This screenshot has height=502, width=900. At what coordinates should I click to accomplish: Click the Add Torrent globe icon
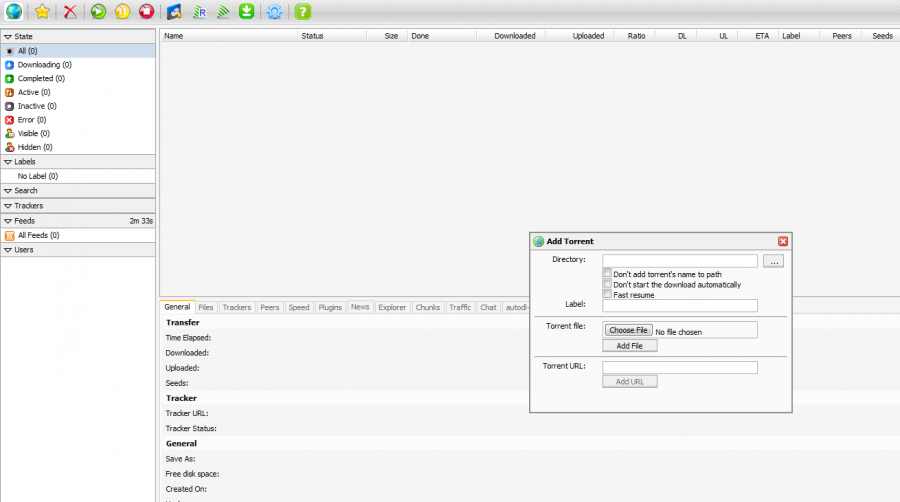tap(12, 12)
